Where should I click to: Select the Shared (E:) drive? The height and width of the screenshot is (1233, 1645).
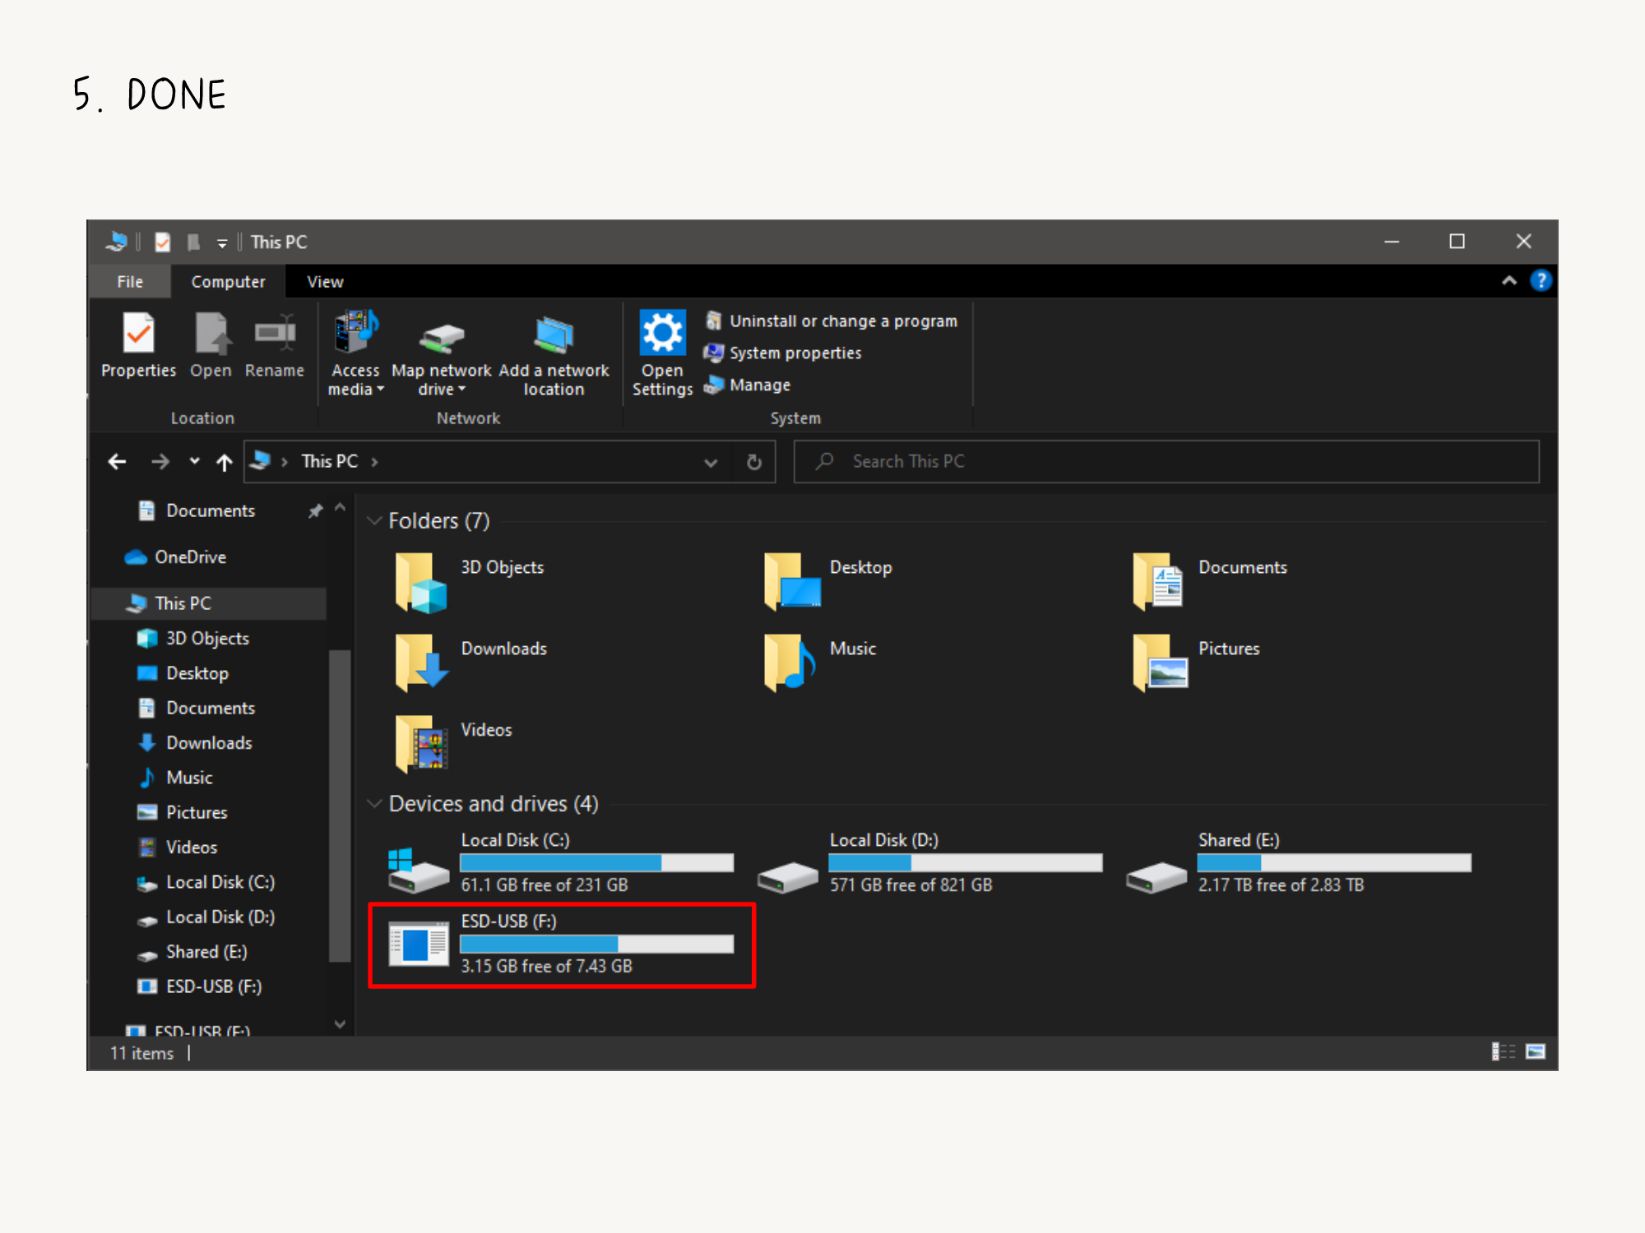point(1300,863)
